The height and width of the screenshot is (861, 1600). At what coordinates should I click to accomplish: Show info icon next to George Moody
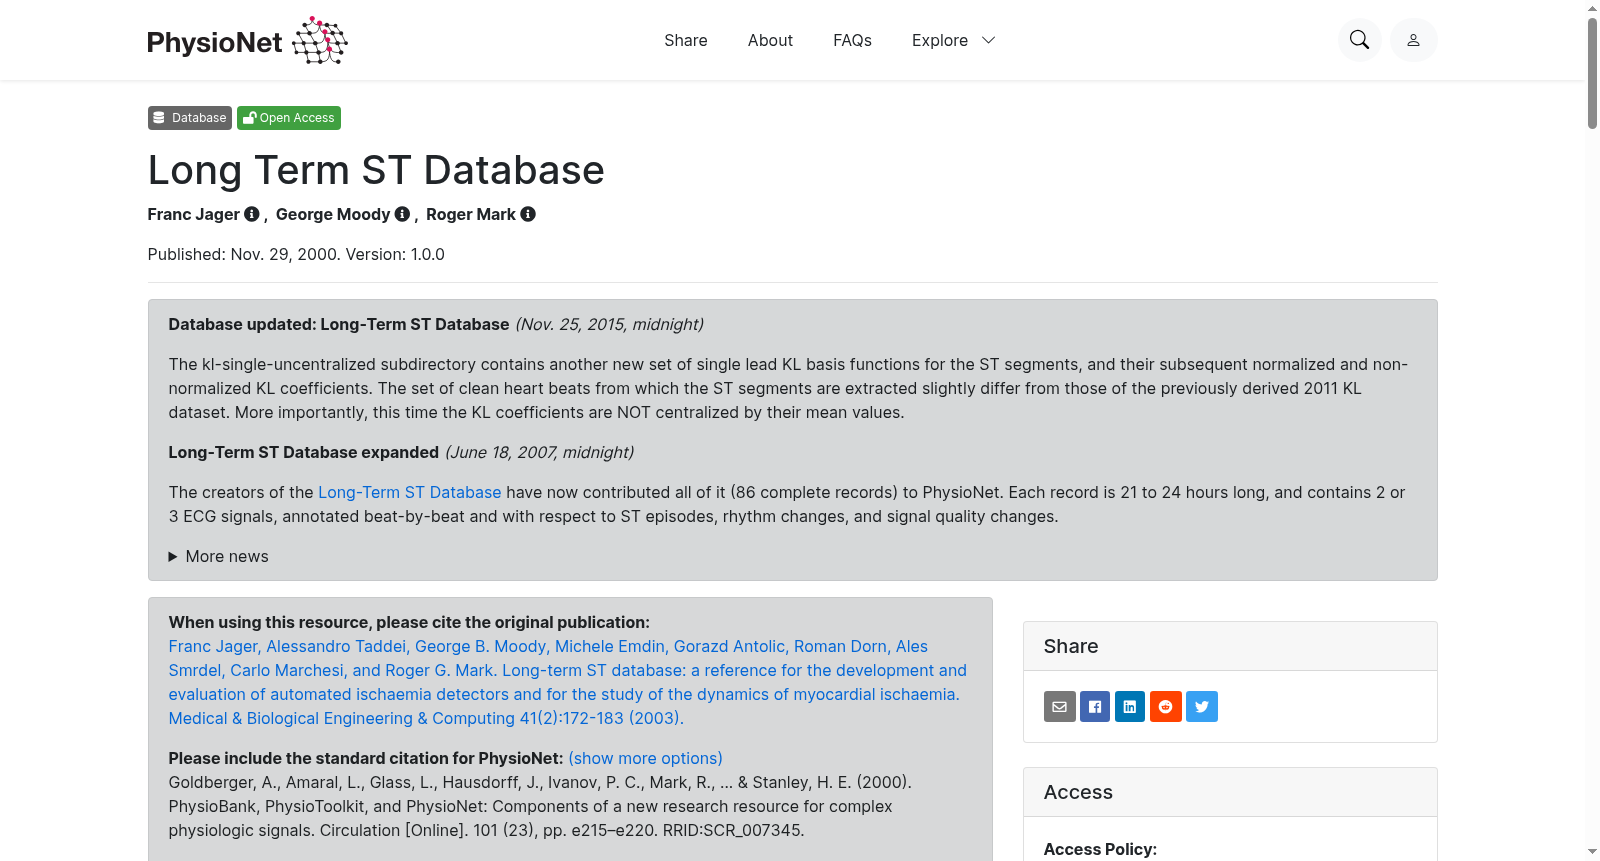pyautogui.click(x=402, y=214)
